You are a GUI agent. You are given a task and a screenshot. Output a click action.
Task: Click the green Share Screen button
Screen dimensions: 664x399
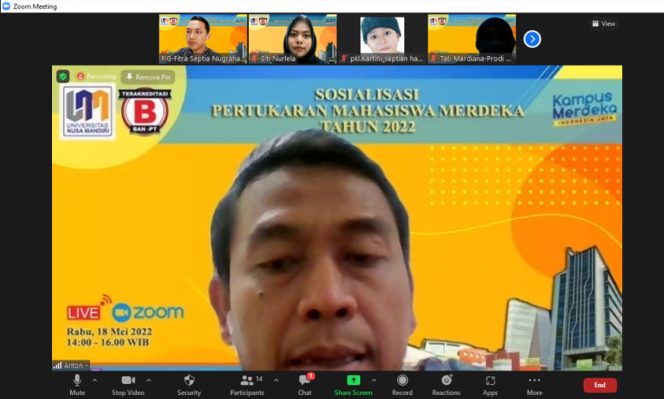tap(353, 385)
